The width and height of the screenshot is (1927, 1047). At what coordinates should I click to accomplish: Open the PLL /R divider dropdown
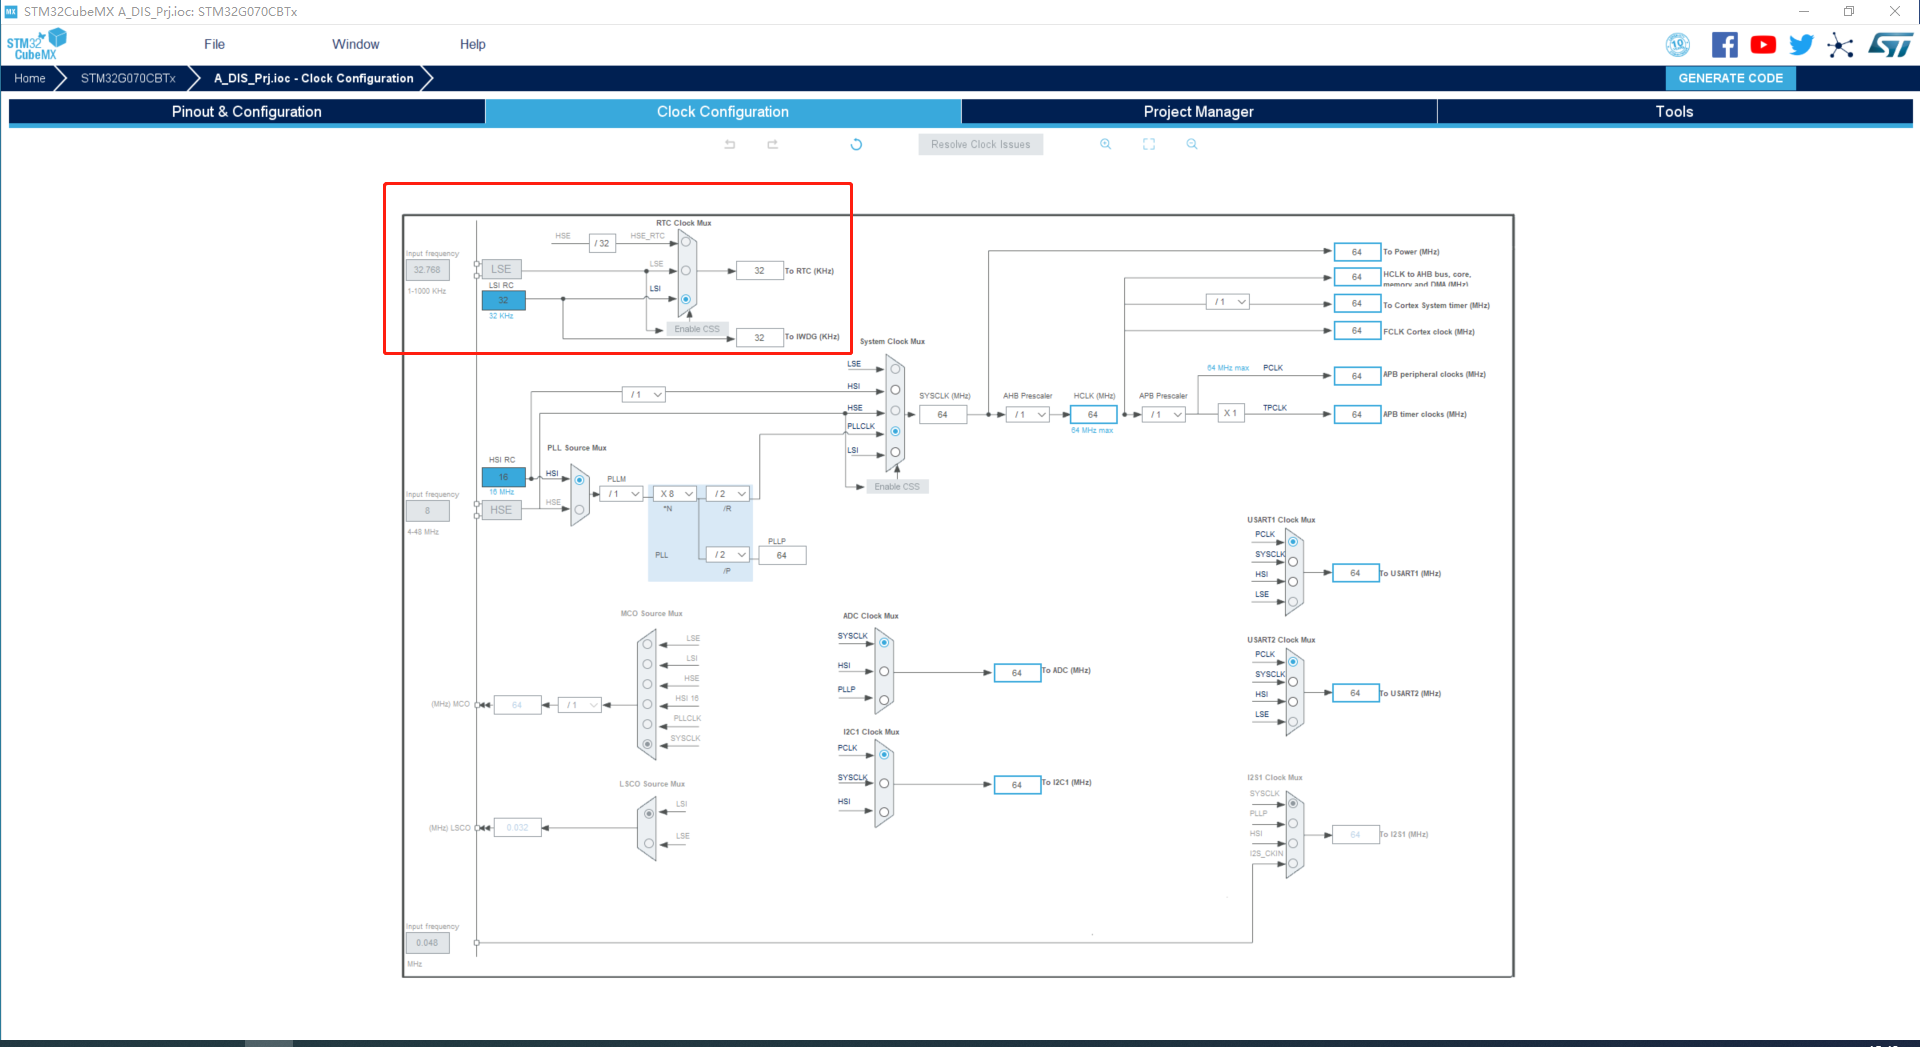coord(728,494)
